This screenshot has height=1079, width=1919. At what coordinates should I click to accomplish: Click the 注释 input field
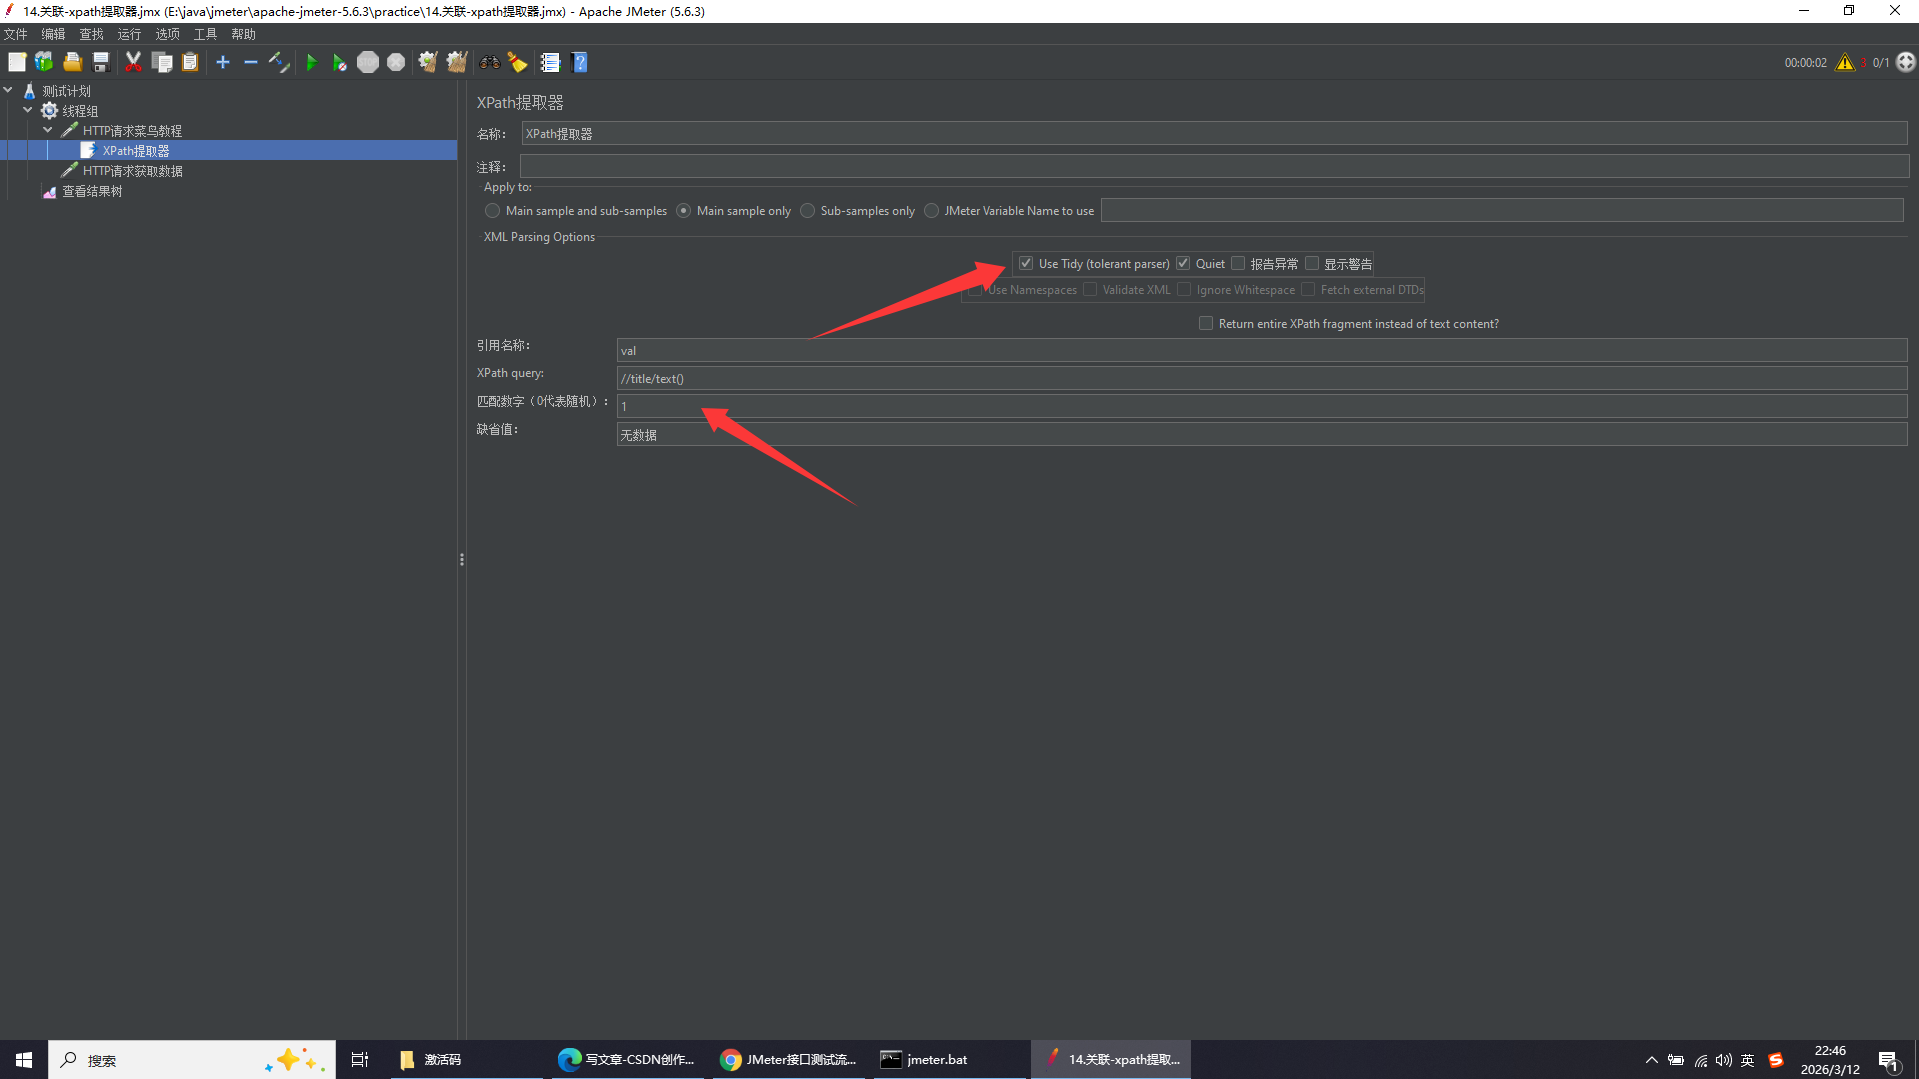(1214, 166)
